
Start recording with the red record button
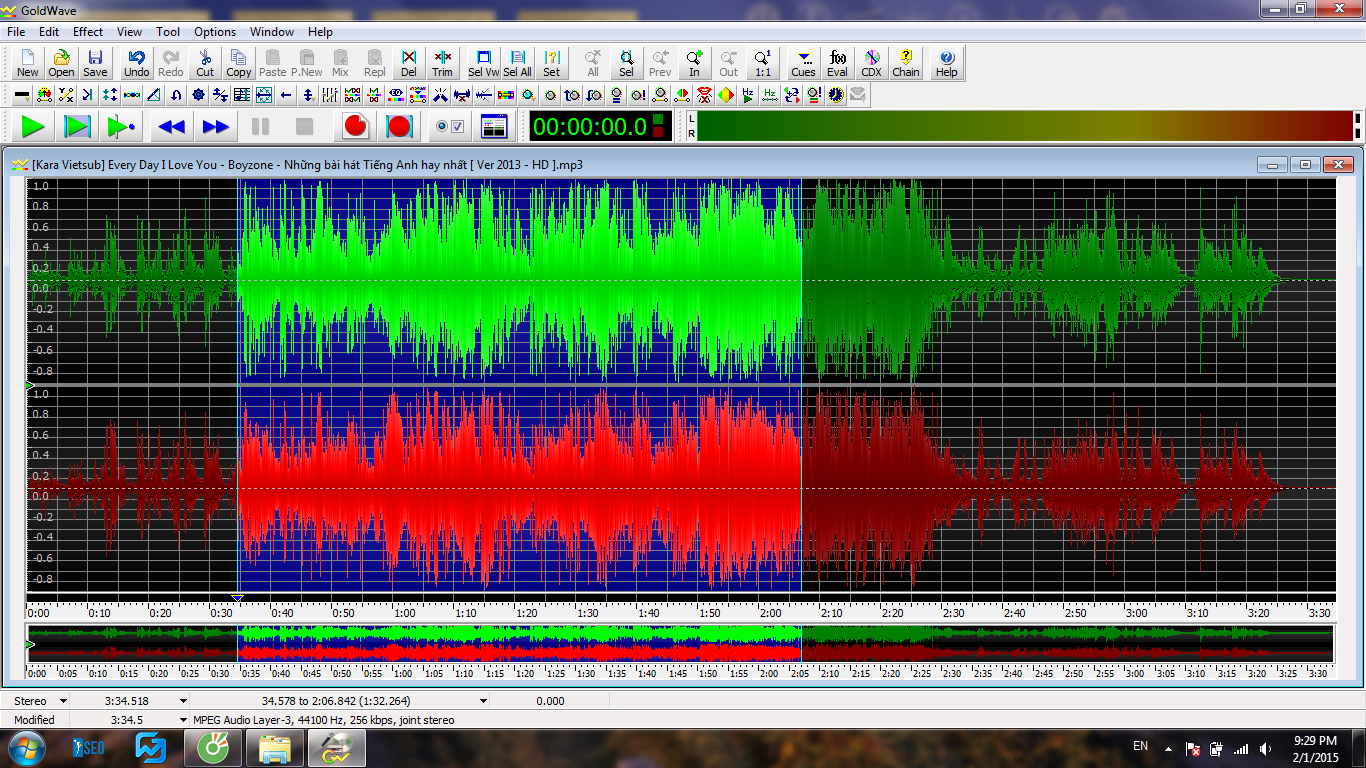(355, 127)
